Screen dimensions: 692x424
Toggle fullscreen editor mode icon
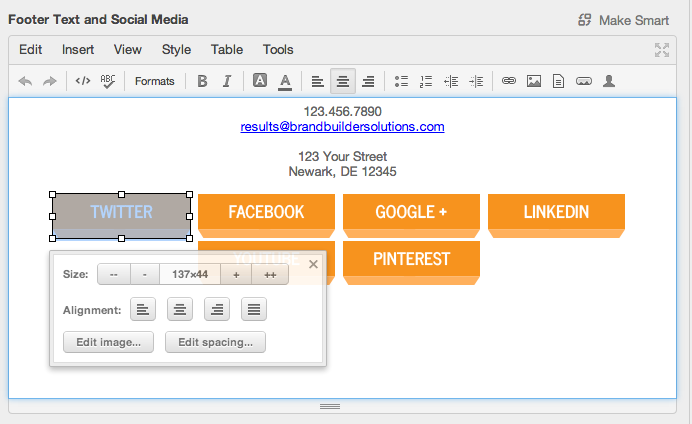[x=662, y=50]
